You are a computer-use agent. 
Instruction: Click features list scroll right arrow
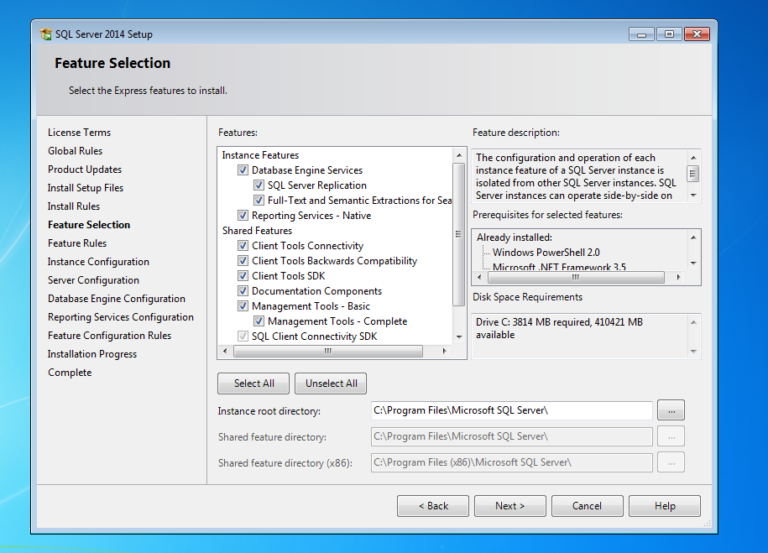[x=444, y=351]
